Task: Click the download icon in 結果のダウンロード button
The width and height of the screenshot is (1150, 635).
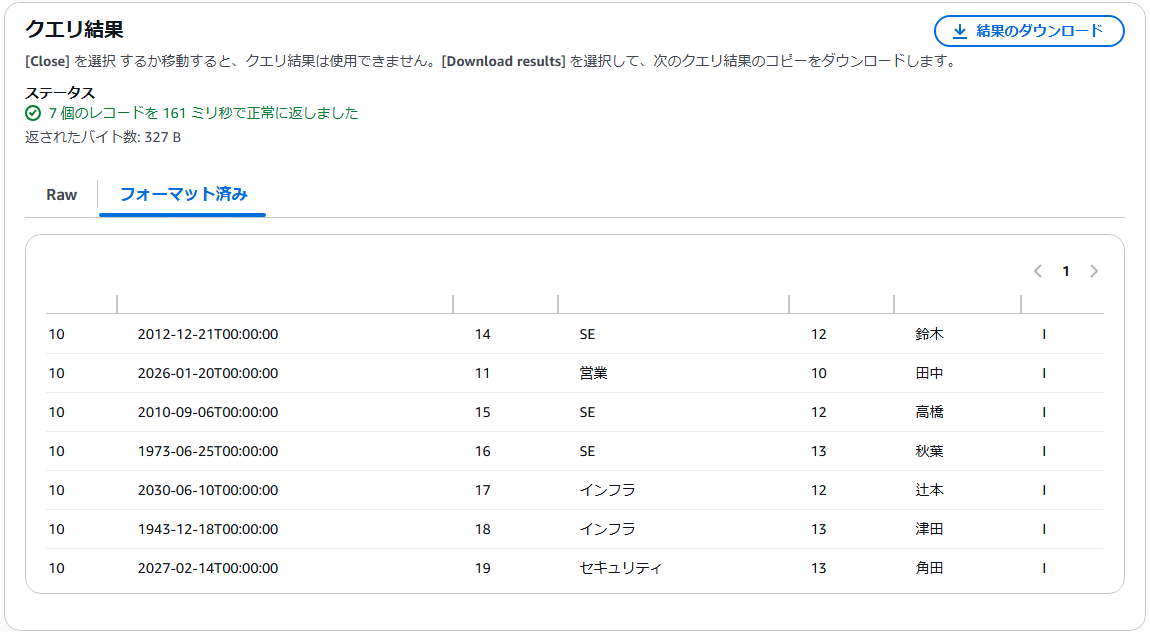Action: pyautogui.click(x=960, y=31)
